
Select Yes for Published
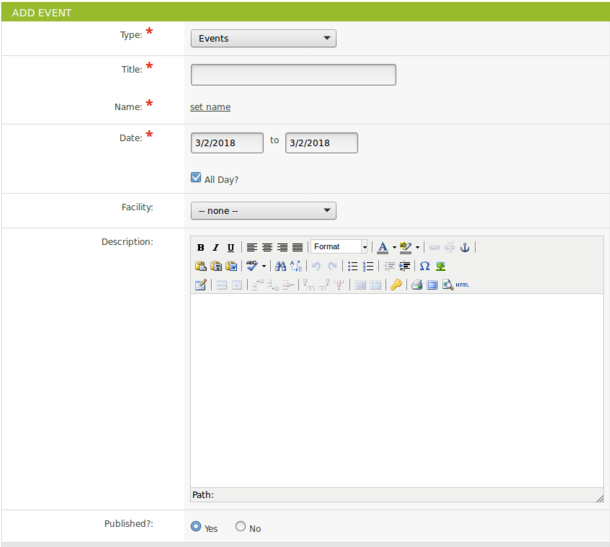196,526
